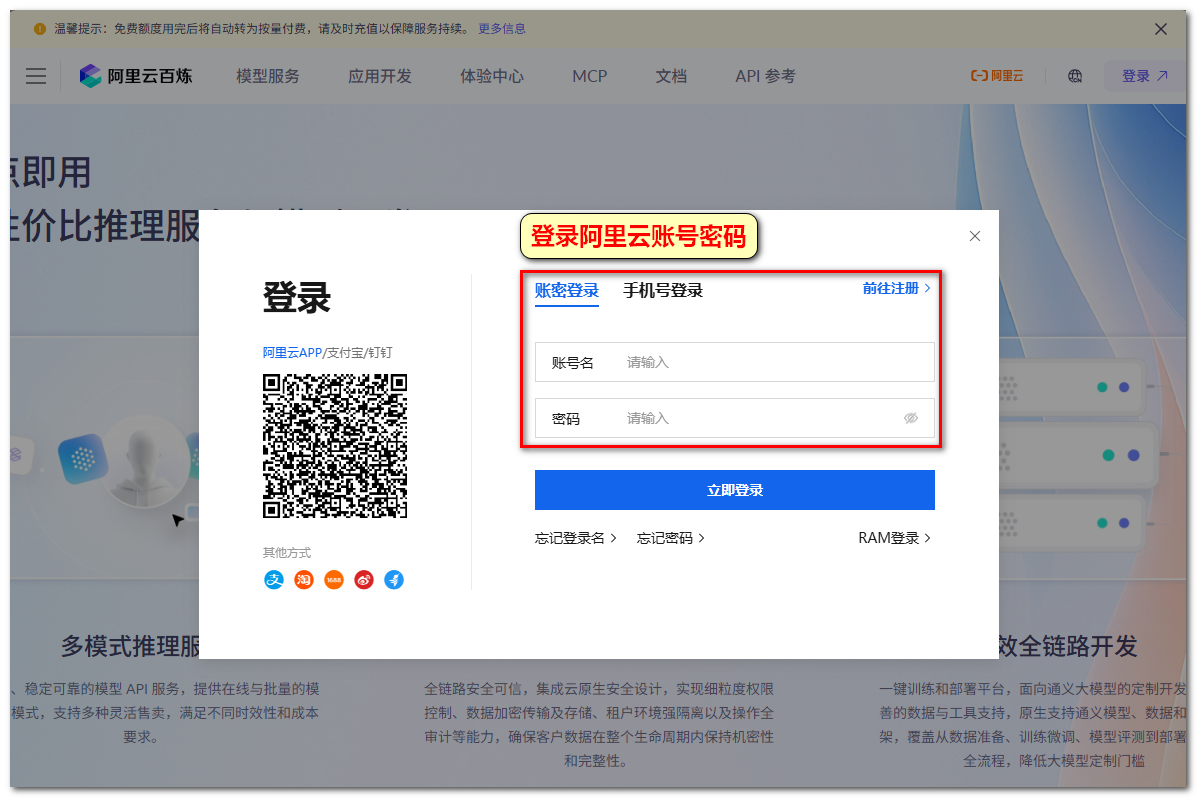The width and height of the screenshot is (1197, 798).
Task: Select the 1688 login icon
Action: point(334,580)
